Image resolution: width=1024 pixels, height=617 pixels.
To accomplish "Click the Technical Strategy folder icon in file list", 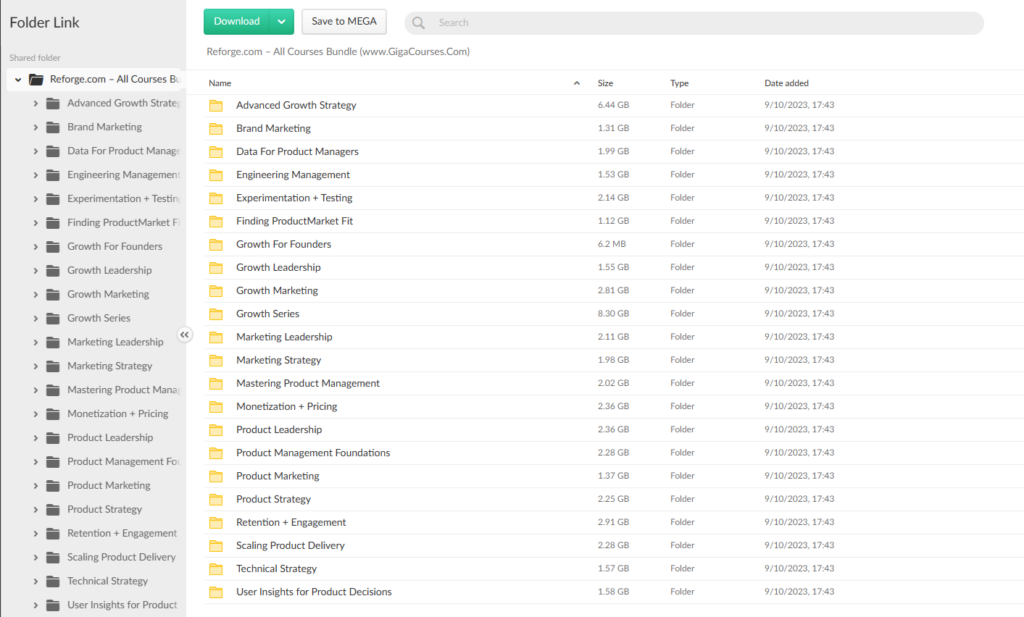I will click(216, 569).
